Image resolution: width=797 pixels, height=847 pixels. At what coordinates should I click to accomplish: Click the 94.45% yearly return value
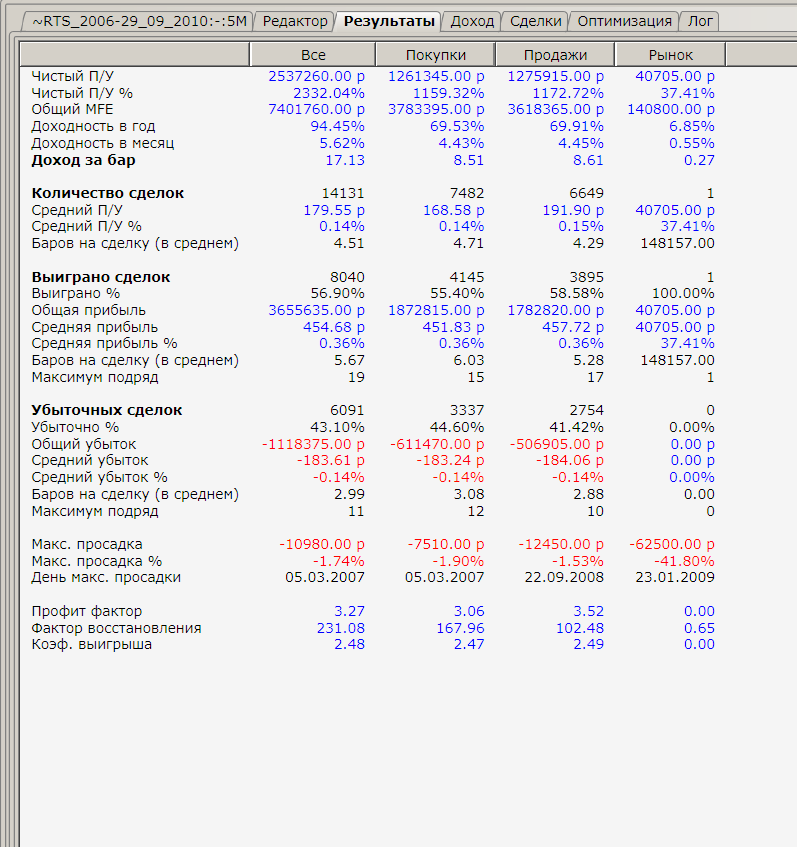click(x=338, y=126)
